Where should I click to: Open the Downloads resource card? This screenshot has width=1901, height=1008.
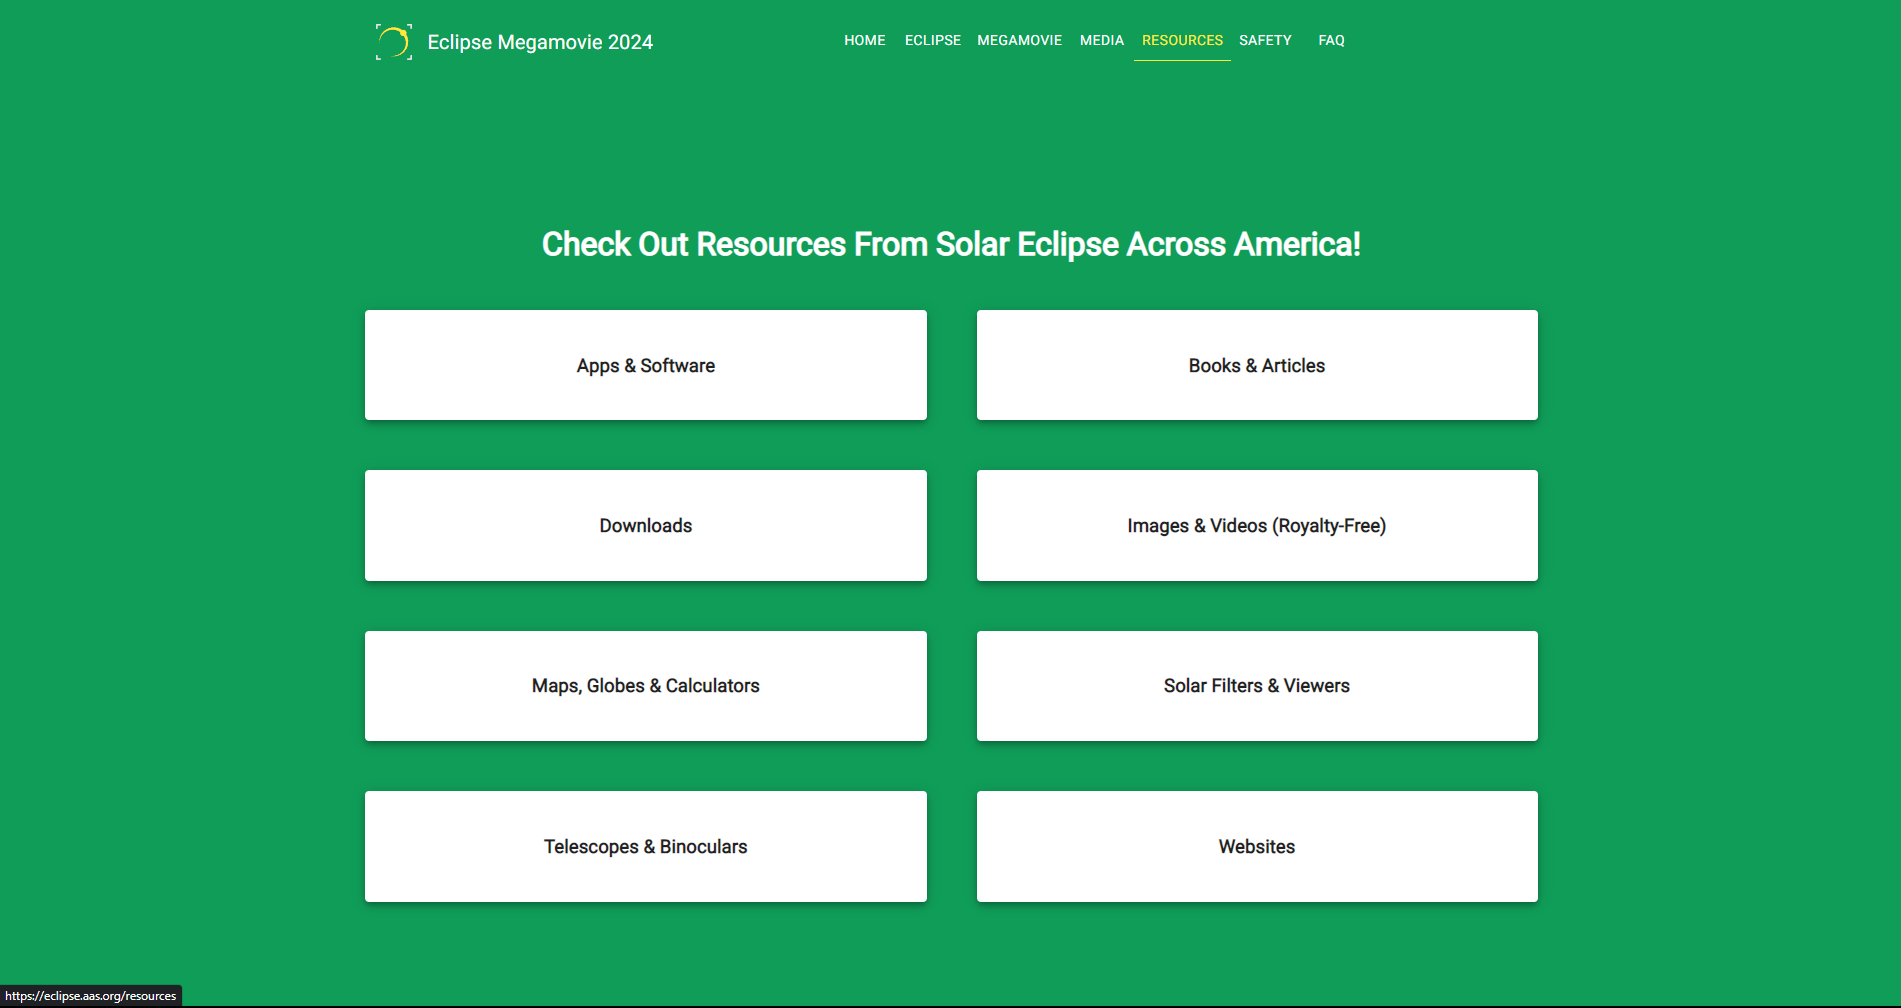pos(645,525)
